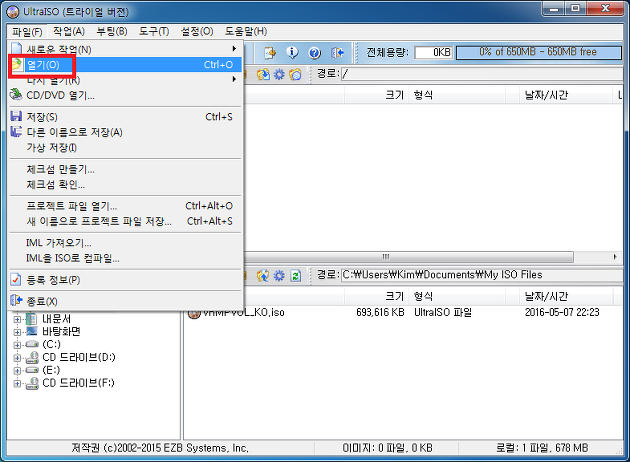Viewport: 630px width, 462px height.
Task: Open 프로젝트 파일 열기... entry
Action: pyautogui.click(x=125, y=206)
